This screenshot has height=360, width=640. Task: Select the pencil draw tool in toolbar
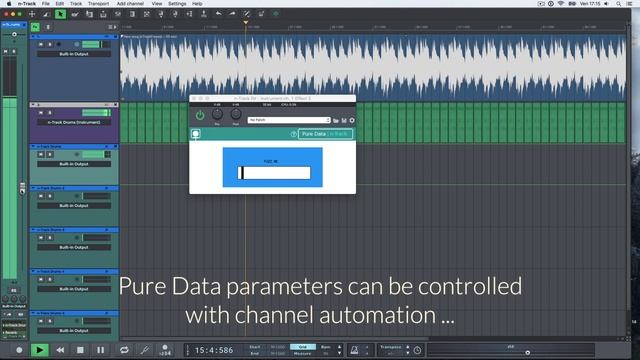75,14
